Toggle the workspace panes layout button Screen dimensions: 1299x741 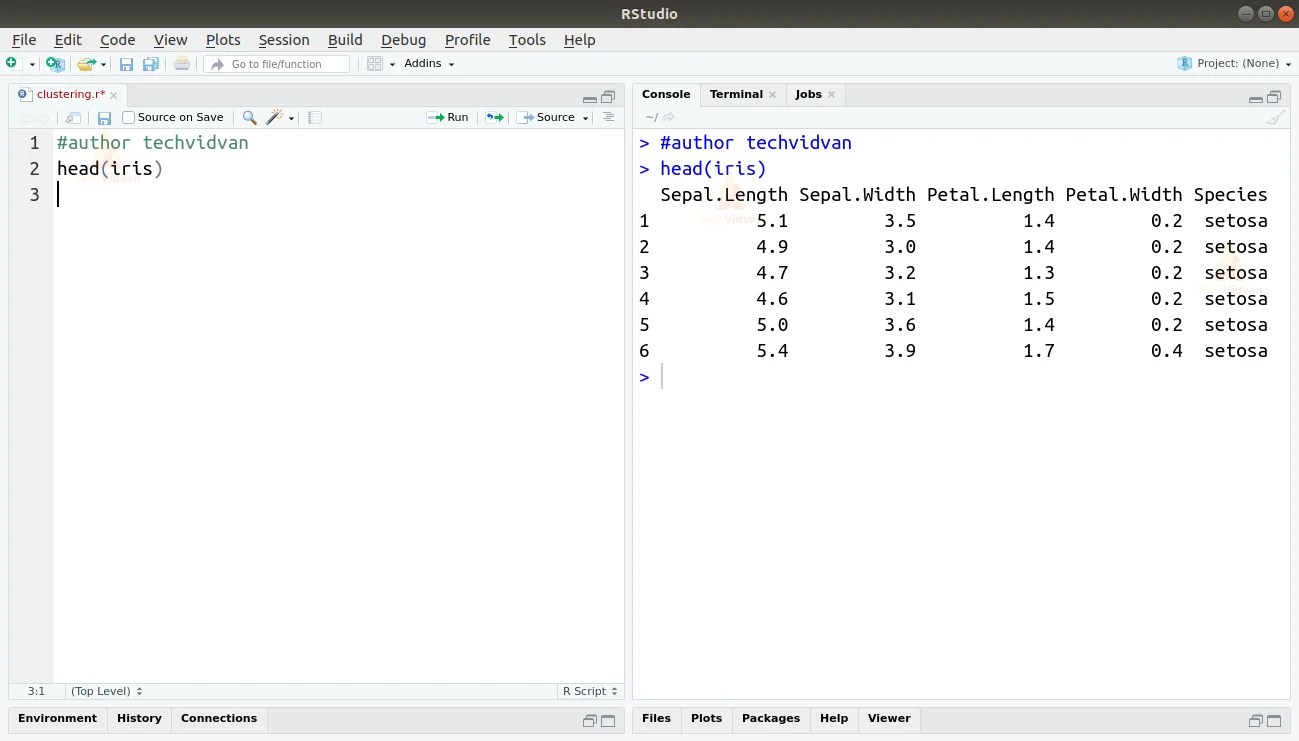[375, 63]
